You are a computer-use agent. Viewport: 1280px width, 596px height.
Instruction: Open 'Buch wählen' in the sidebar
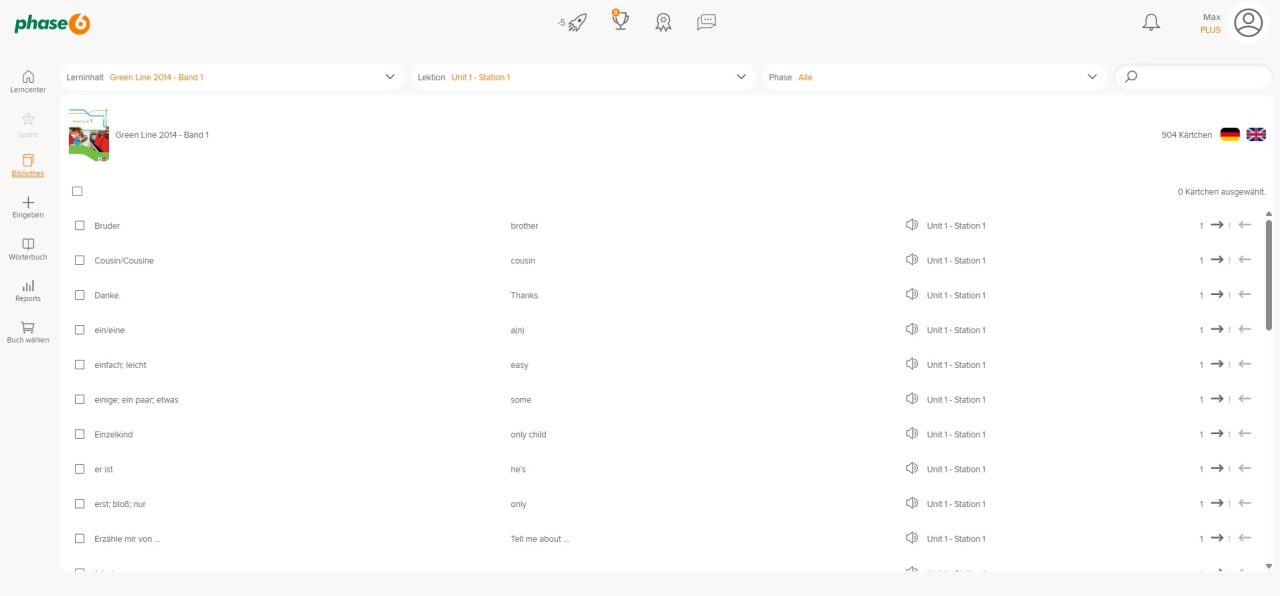point(28,332)
